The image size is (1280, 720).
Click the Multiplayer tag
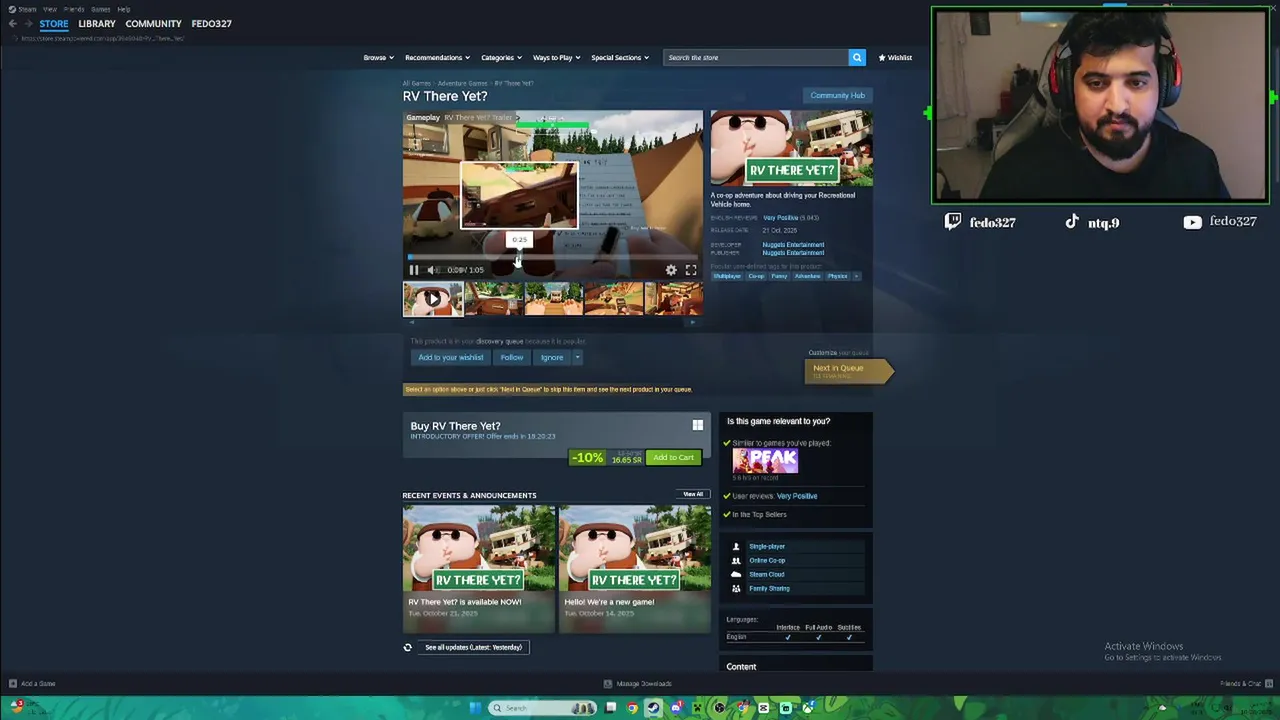[727, 276]
